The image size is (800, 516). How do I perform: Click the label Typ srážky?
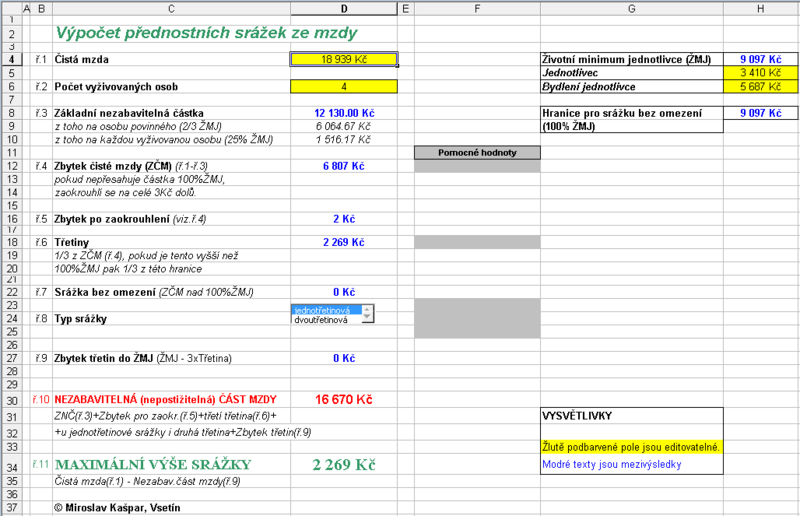(x=81, y=318)
